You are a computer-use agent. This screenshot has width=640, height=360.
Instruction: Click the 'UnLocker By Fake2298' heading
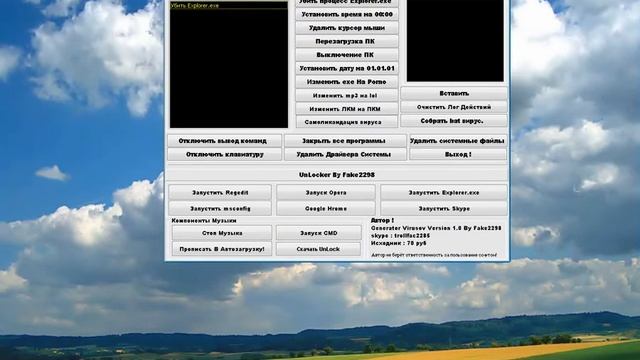(337, 175)
